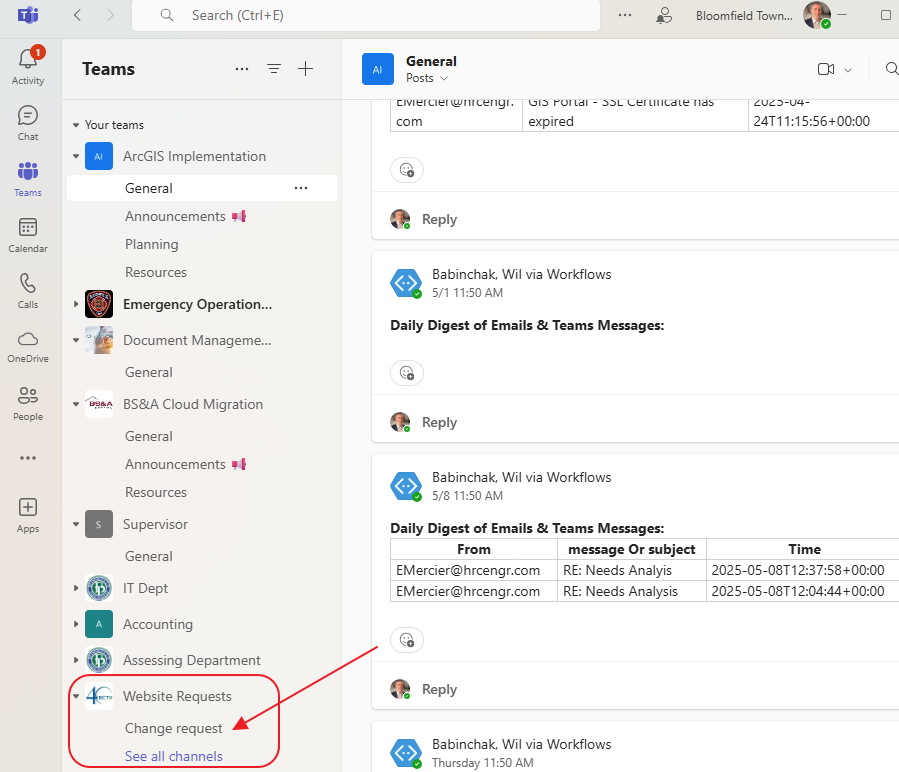Click the Search (Ctrl+E) box
The width and height of the screenshot is (899, 772).
tap(366, 15)
